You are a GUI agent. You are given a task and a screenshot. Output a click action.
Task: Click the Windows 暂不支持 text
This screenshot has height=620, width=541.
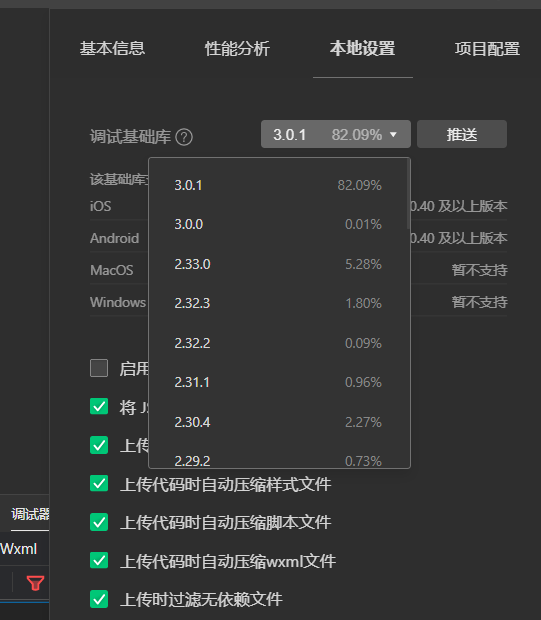[479, 302]
